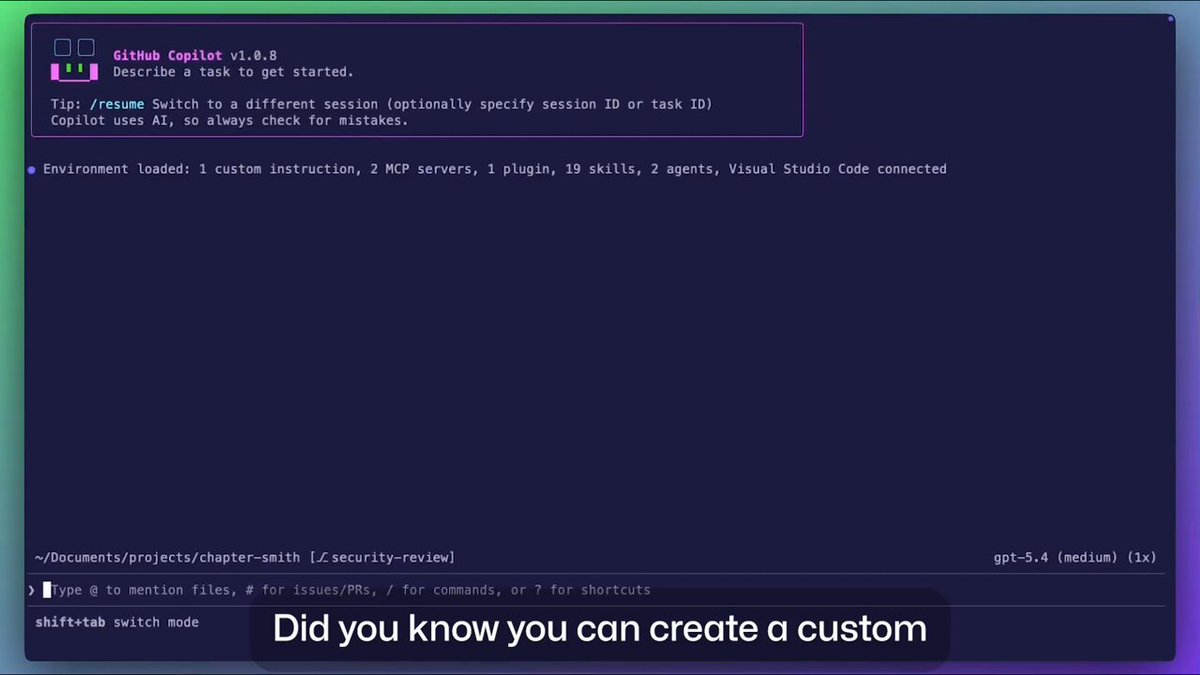Click the GitHub Copilot title text
The width and height of the screenshot is (1200, 675).
point(168,55)
